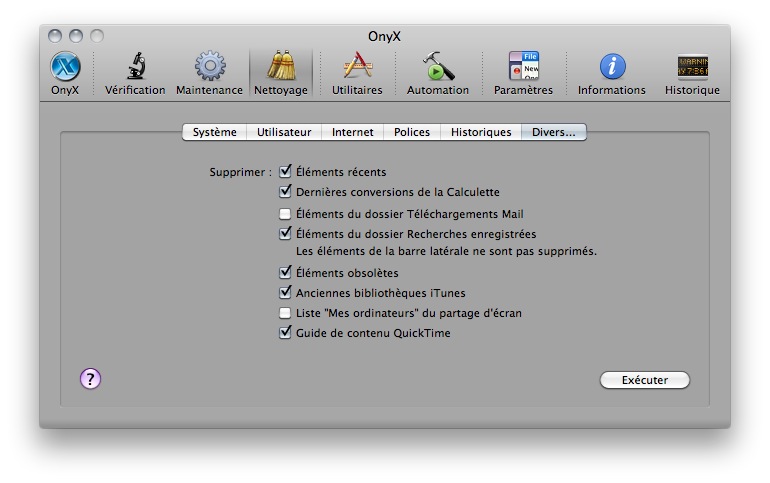Uncheck Éléments obsolètes
770x483 pixels.
point(285,272)
